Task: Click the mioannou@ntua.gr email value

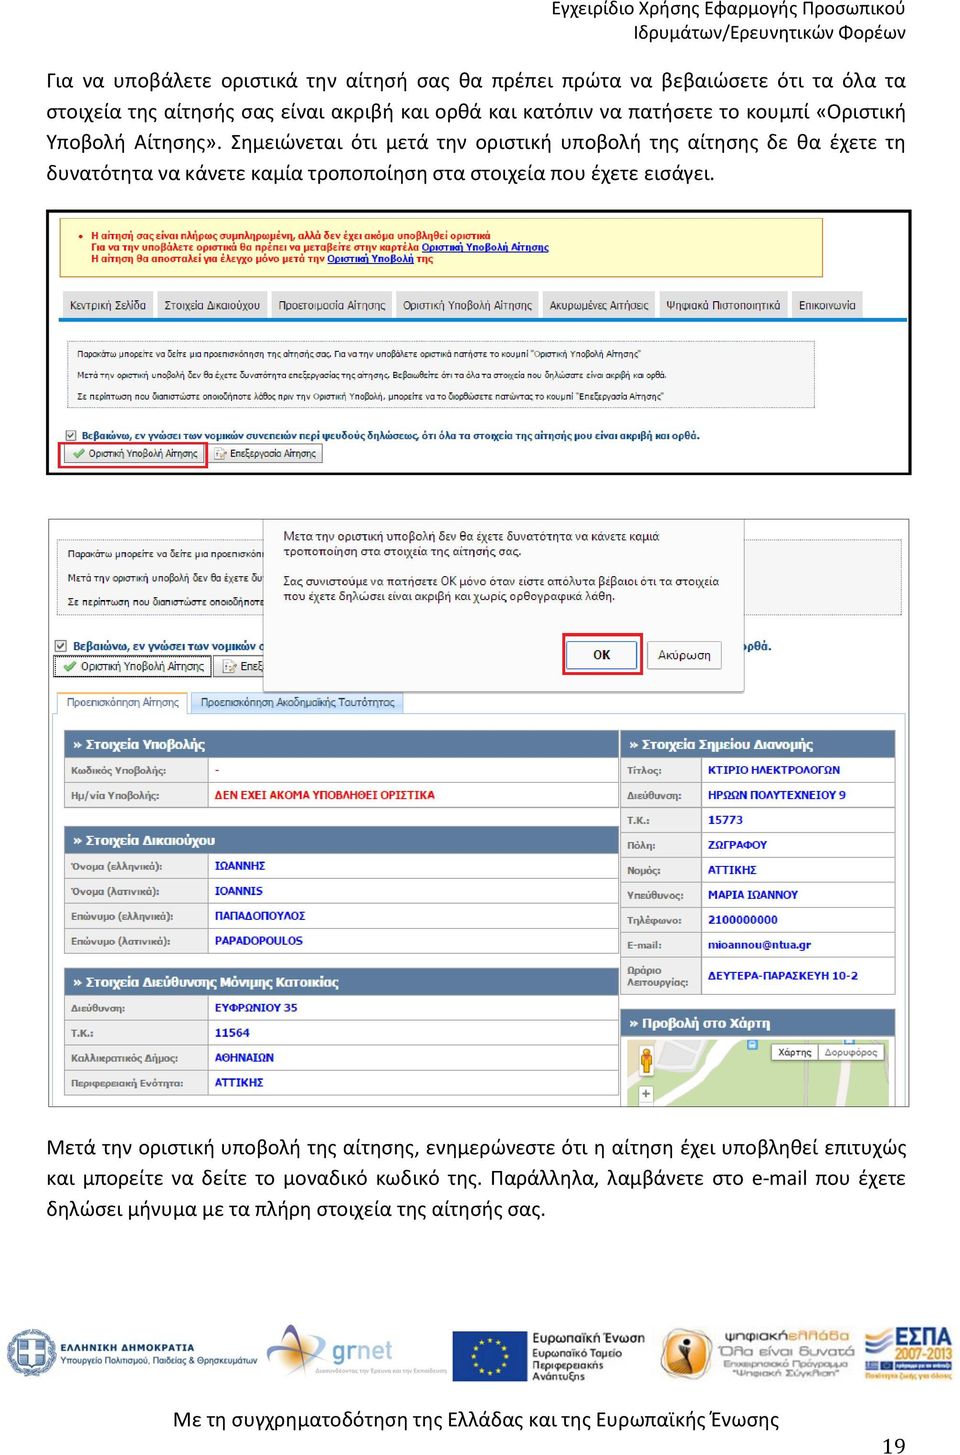Action: click(x=759, y=945)
